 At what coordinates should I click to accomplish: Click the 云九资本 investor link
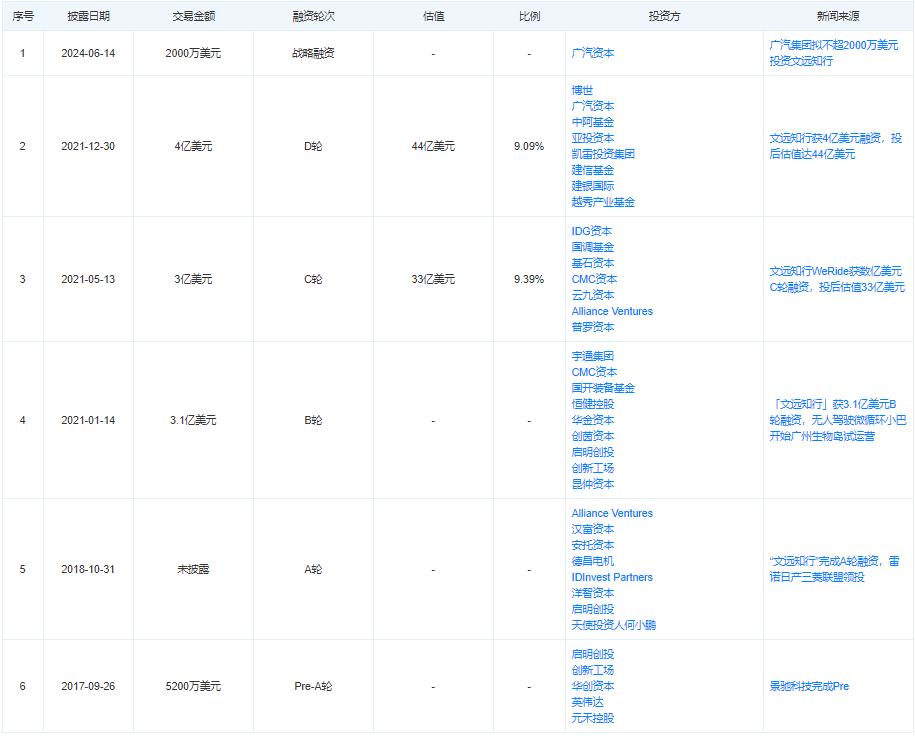(592, 295)
